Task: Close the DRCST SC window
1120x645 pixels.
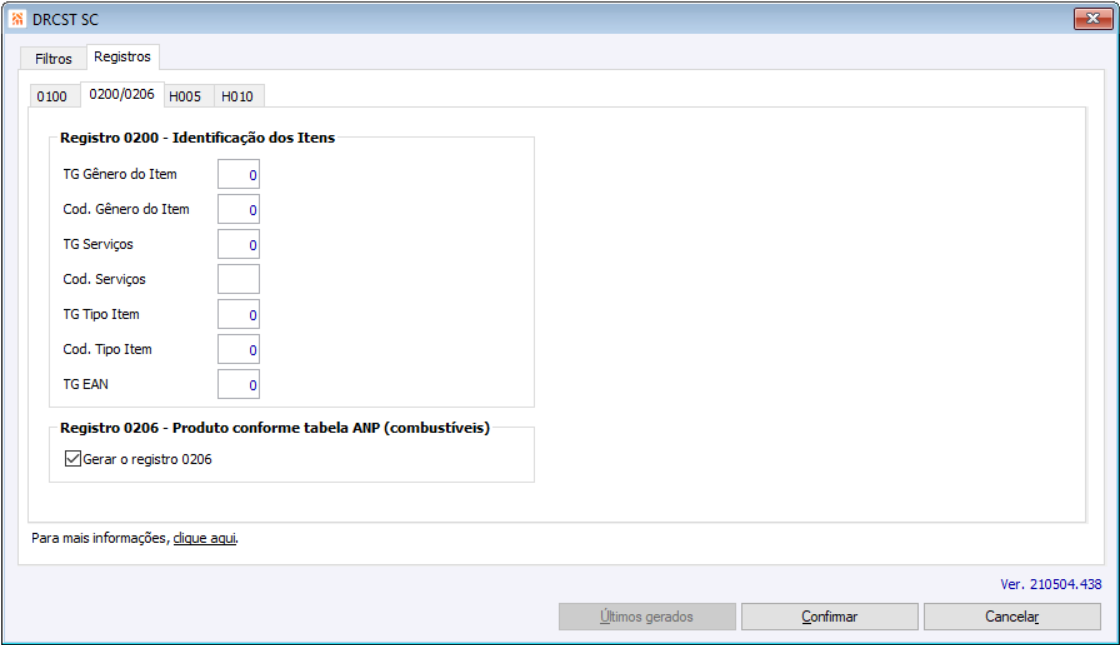Action: [x=1093, y=19]
